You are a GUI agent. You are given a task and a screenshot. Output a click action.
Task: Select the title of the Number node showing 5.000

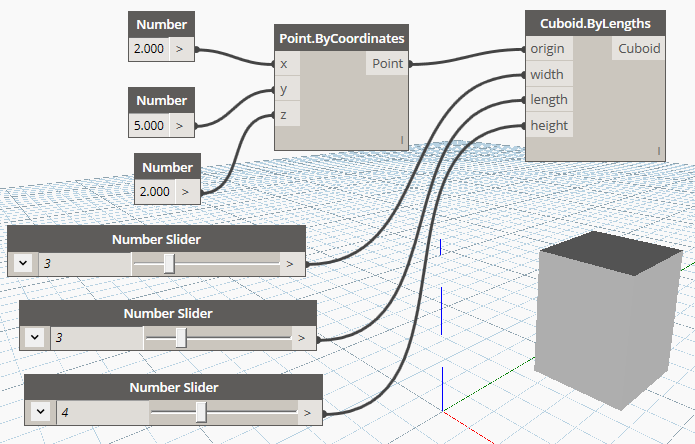pos(162,101)
